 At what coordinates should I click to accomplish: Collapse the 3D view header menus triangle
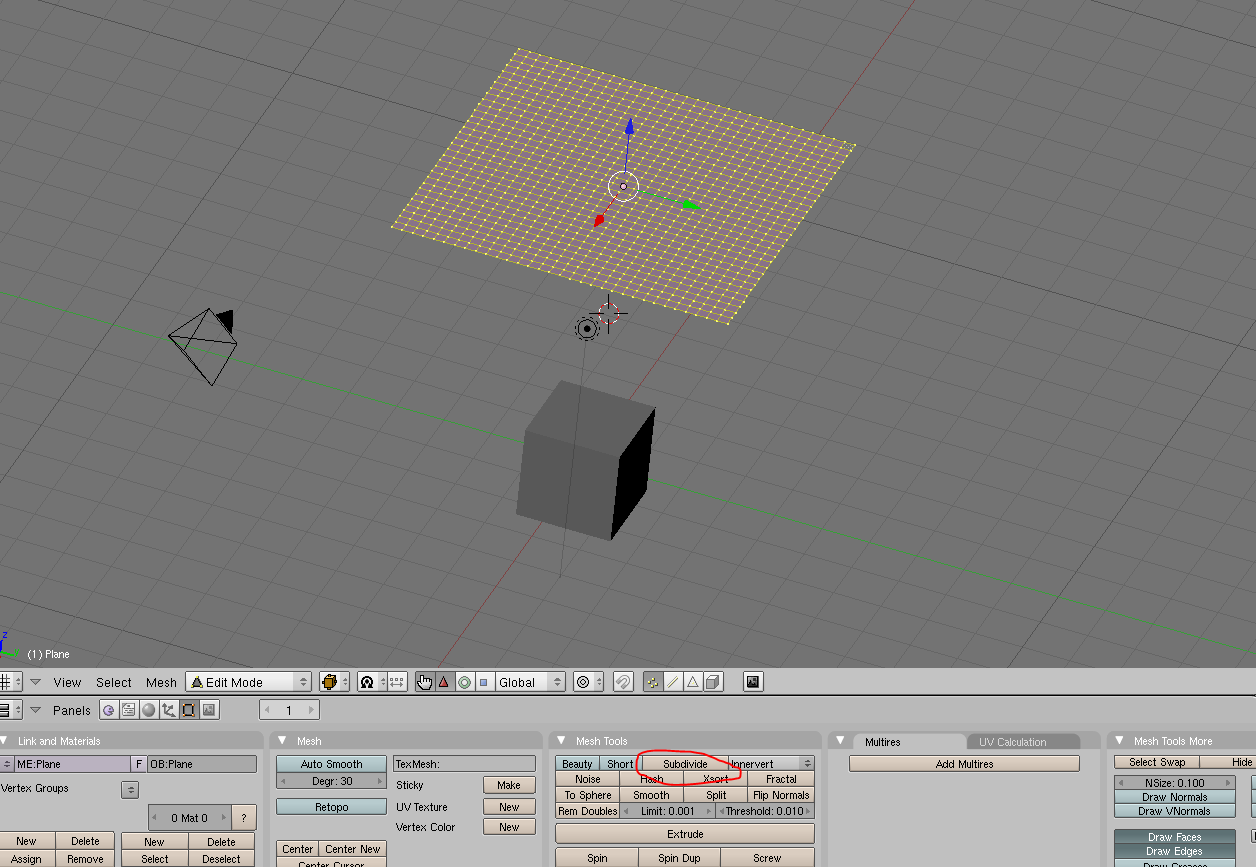(x=36, y=682)
